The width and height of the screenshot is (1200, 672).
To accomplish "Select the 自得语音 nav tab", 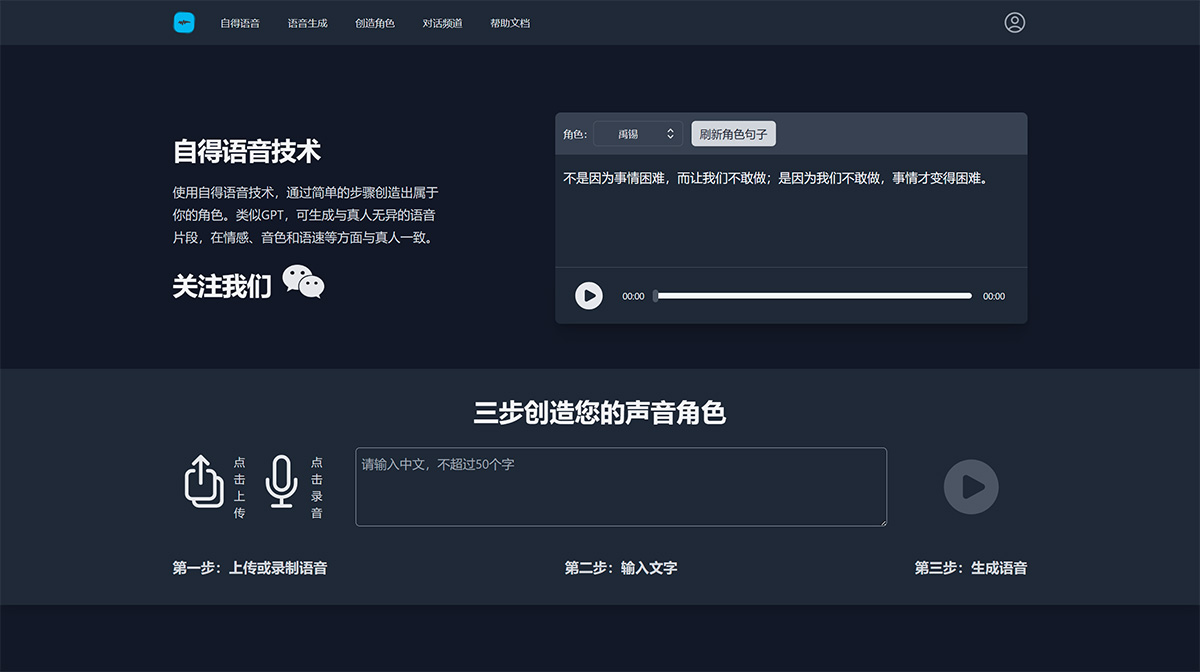I will point(240,22).
